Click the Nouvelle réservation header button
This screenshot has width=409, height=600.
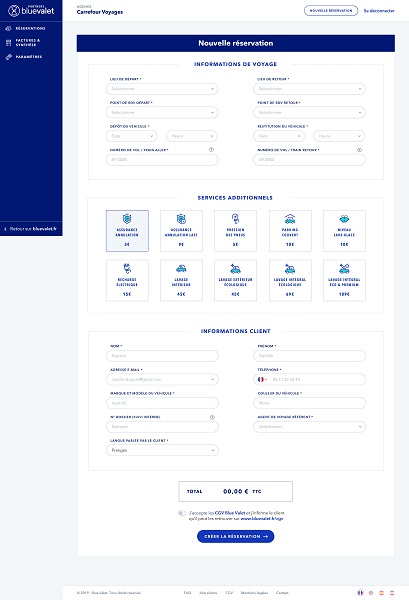coord(331,11)
